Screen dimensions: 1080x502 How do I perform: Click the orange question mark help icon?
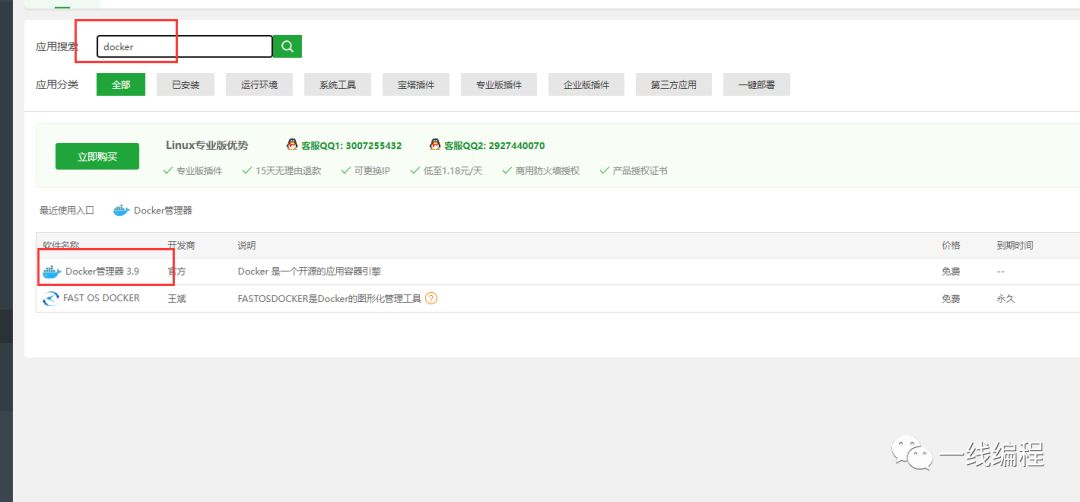431,299
